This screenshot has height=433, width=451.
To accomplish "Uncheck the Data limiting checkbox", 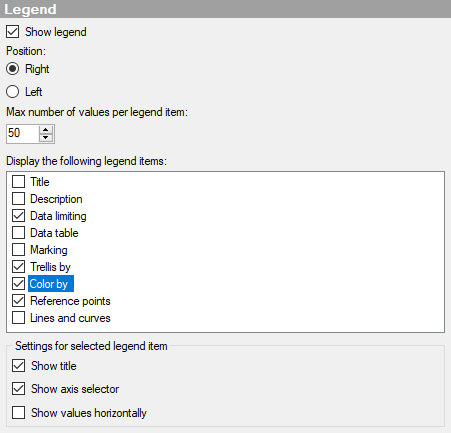I will point(18,216).
